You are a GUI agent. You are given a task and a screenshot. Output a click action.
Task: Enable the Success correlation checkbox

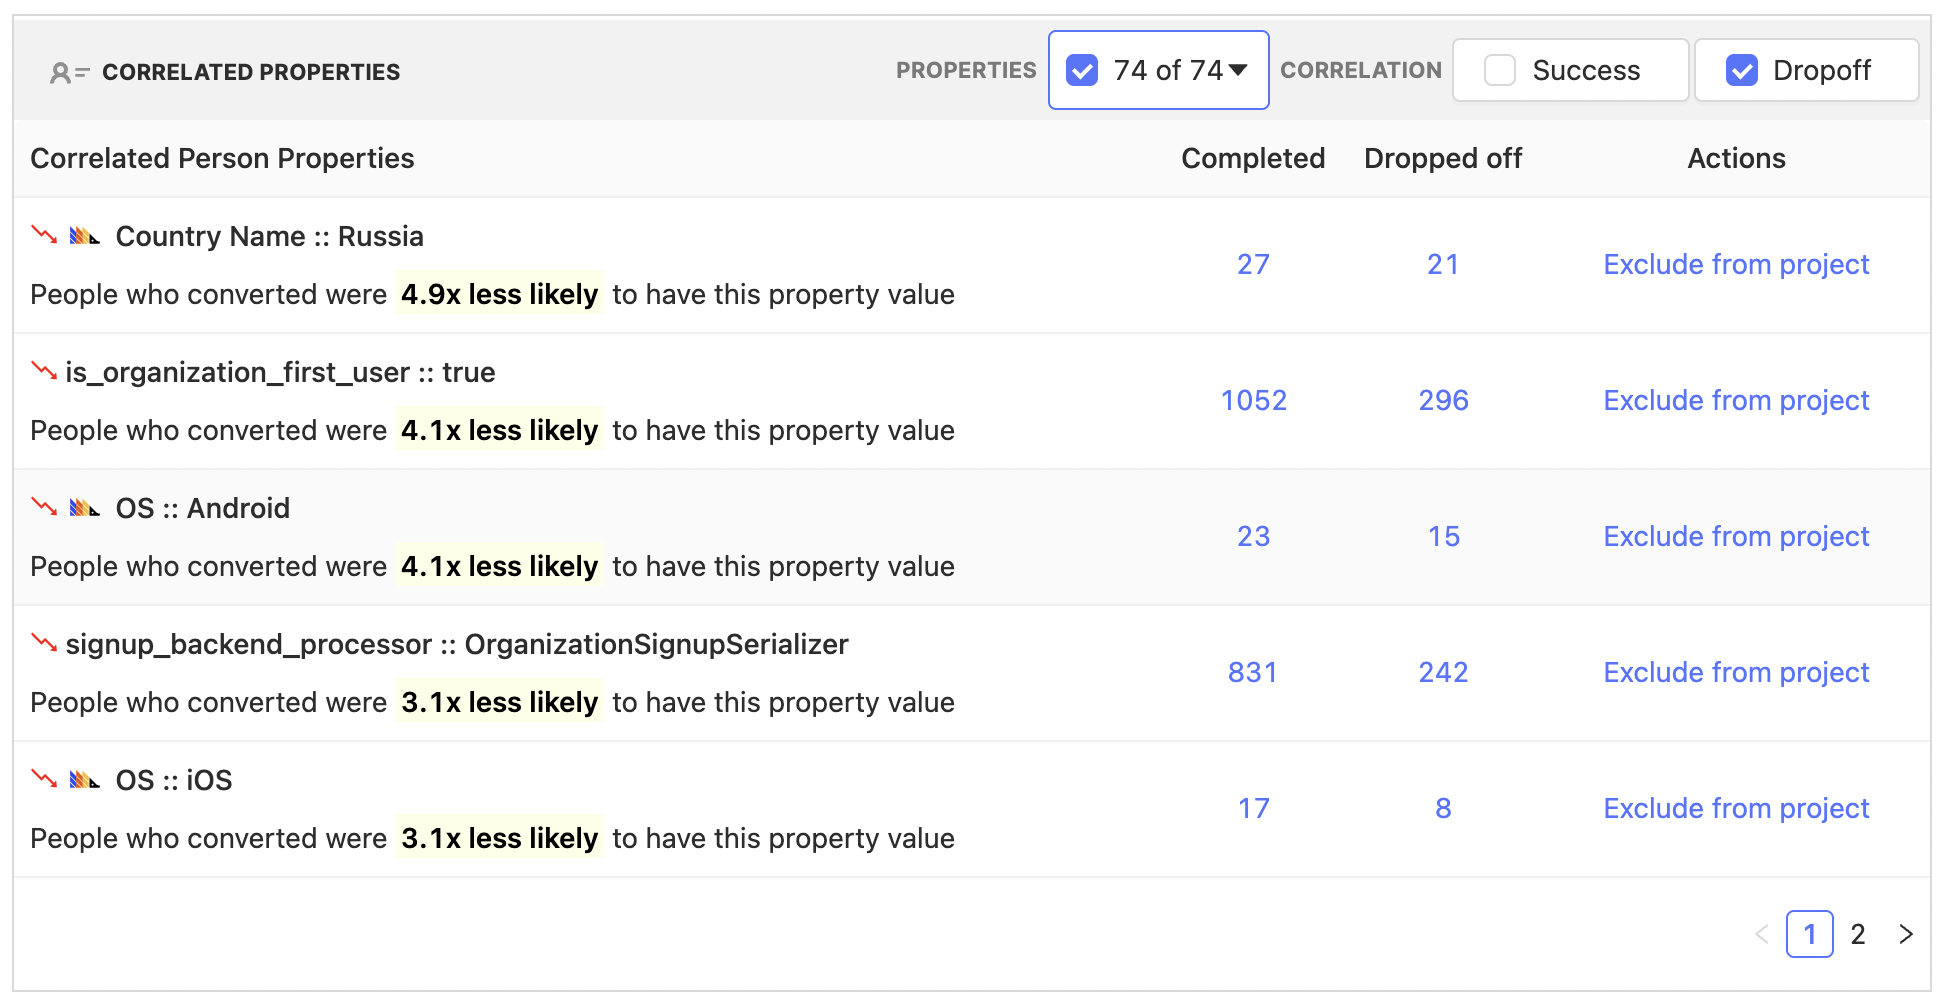point(1499,70)
